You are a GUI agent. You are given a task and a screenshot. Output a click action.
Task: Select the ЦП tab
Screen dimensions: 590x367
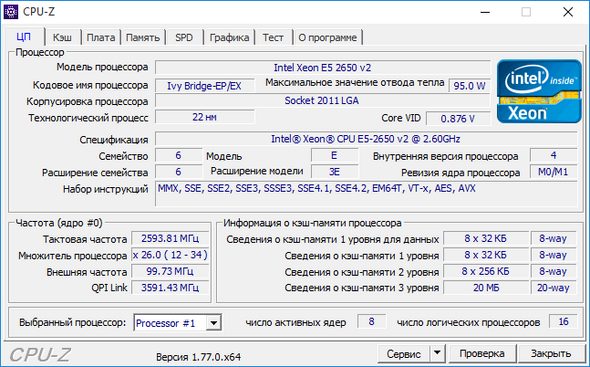click(x=24, y=37)
